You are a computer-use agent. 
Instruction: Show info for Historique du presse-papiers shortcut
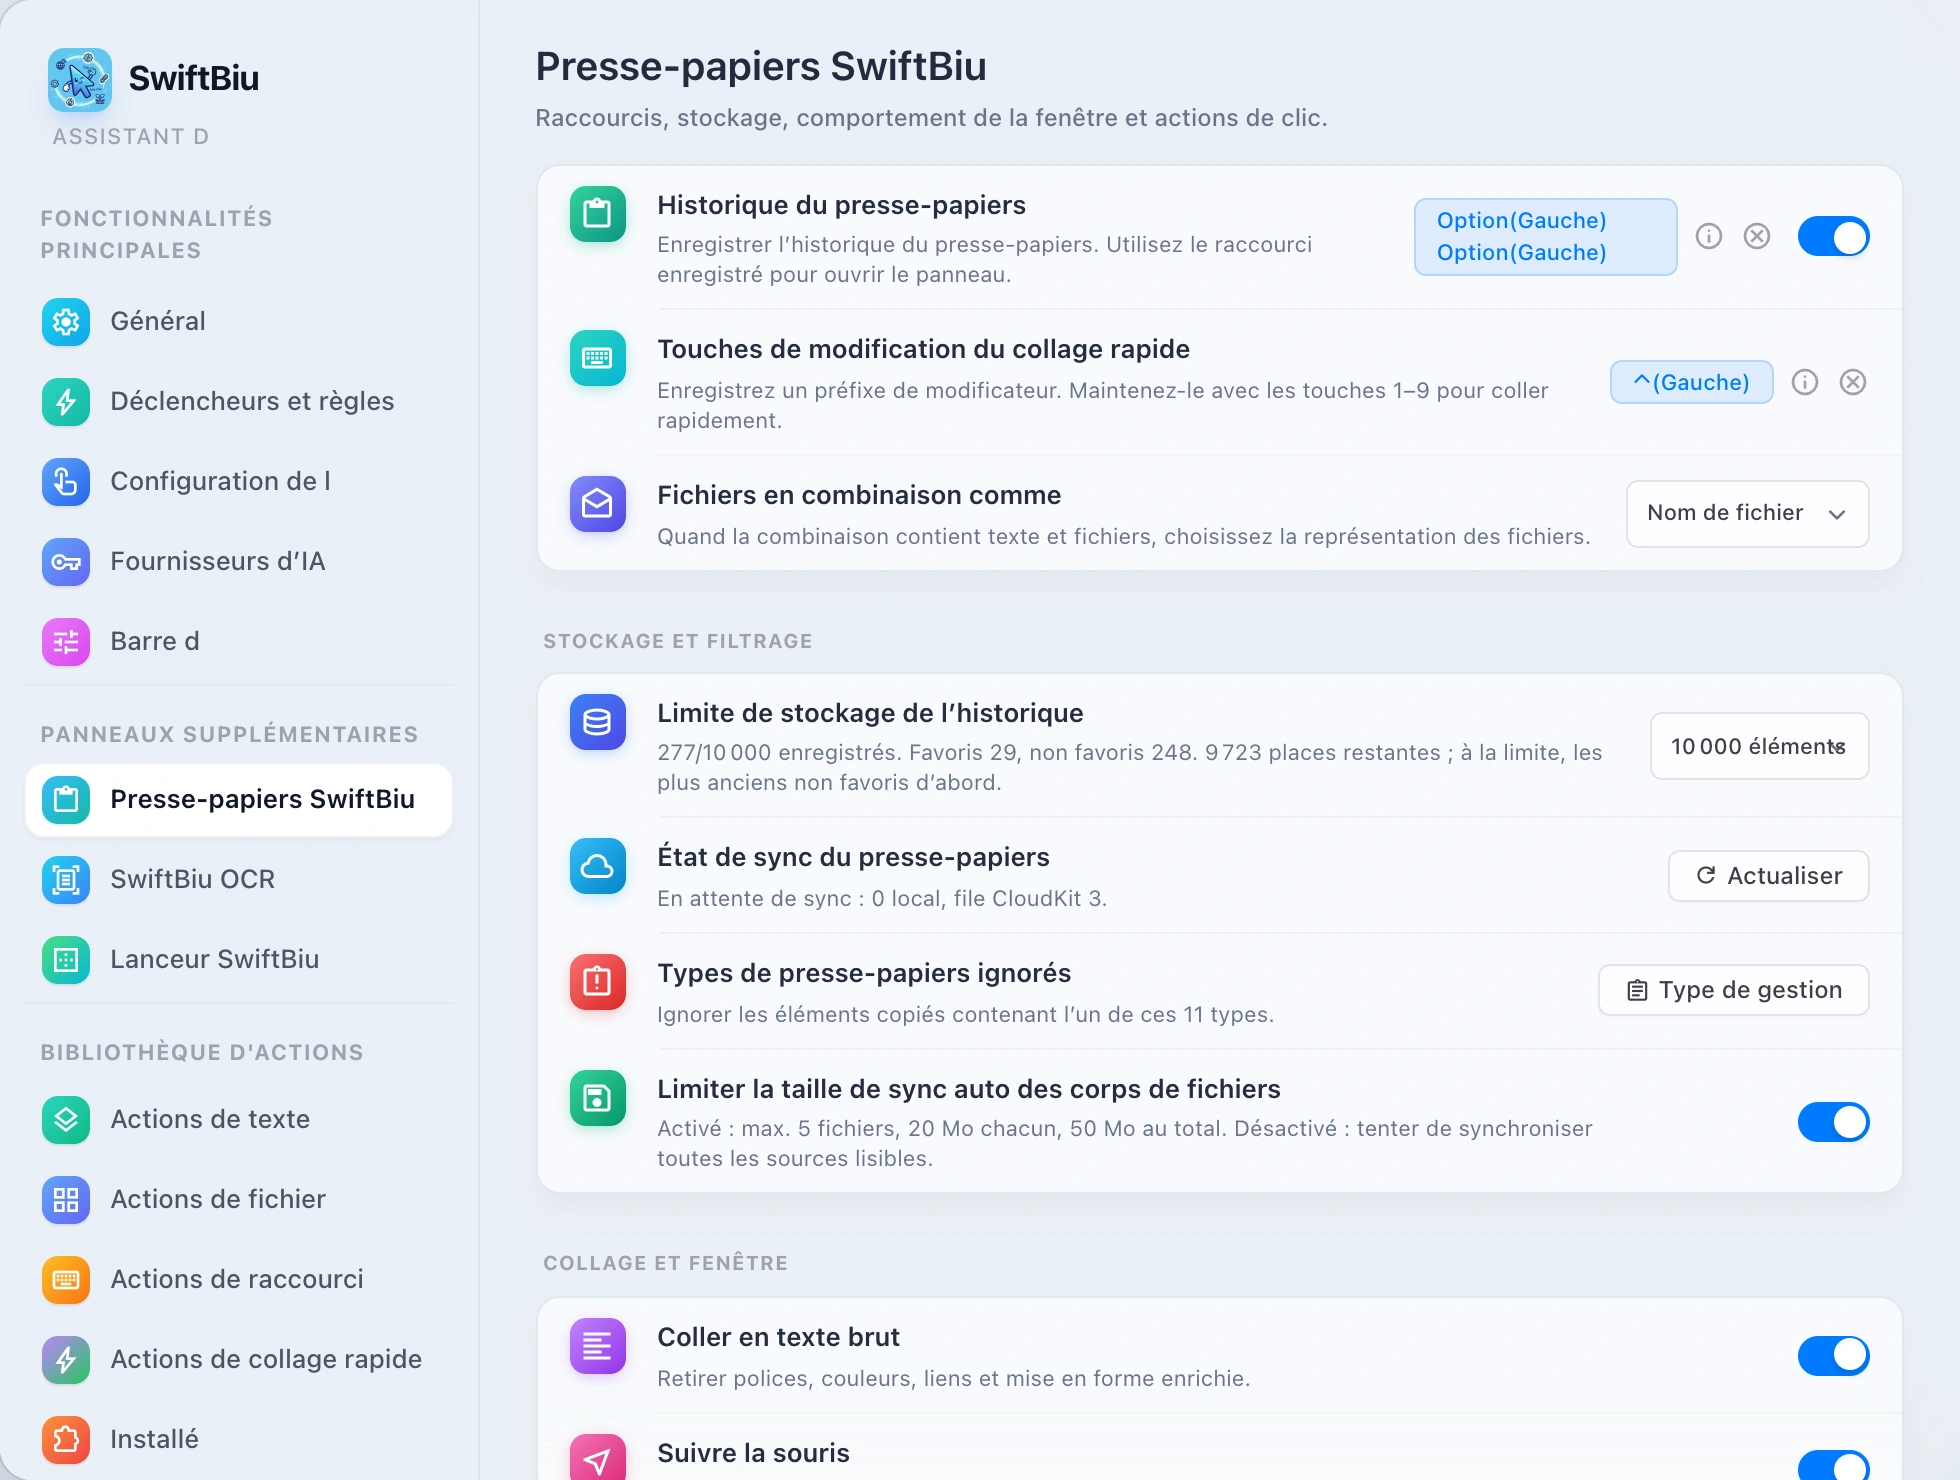(x=1709, y=237)
